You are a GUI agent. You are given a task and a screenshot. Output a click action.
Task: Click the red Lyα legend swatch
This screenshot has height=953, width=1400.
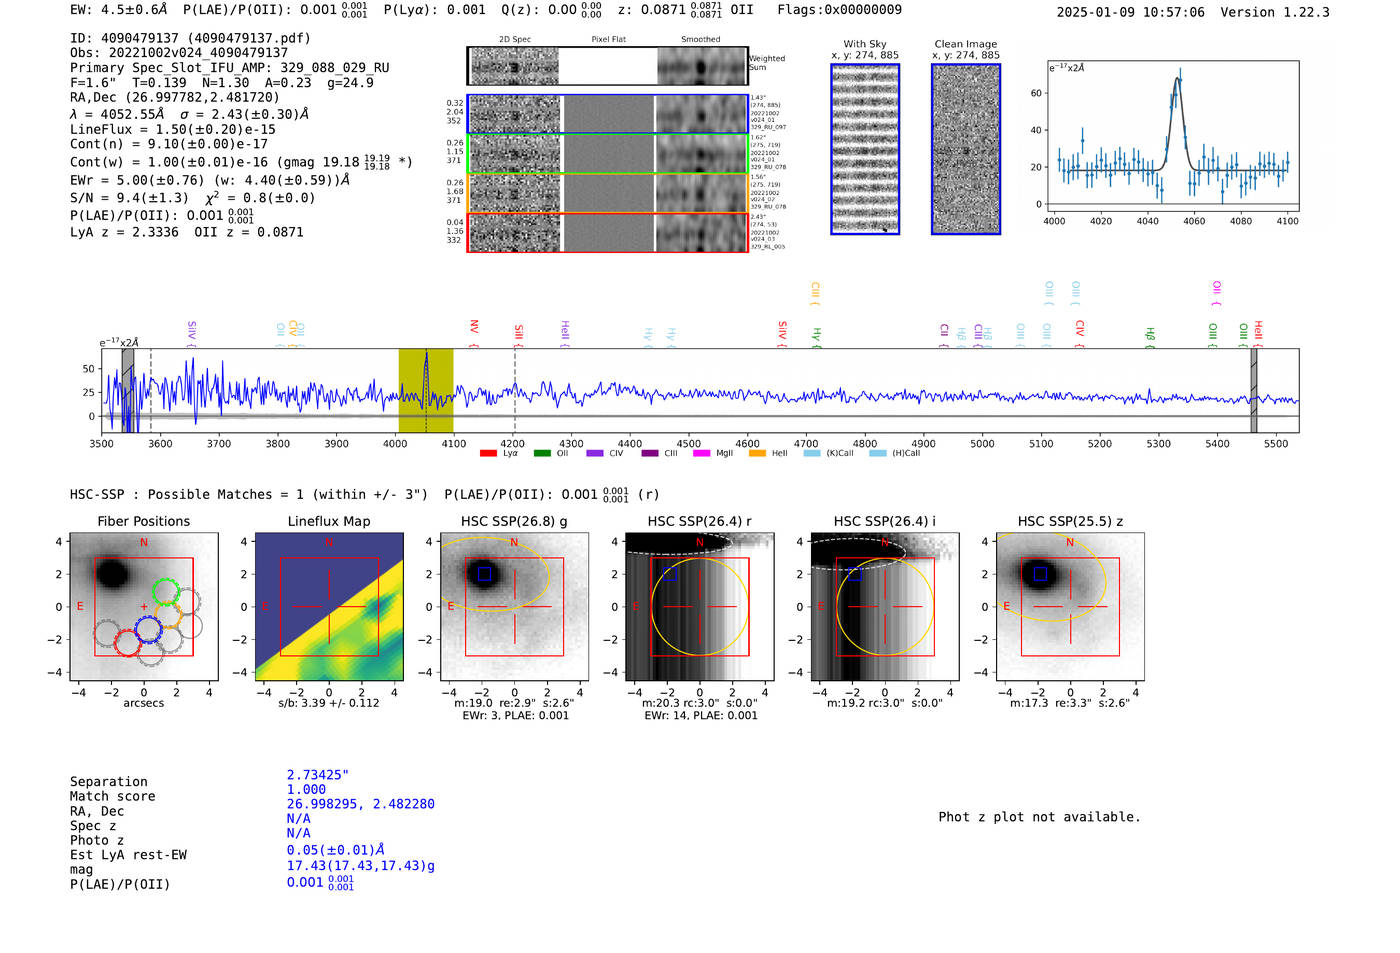point(488,453)
